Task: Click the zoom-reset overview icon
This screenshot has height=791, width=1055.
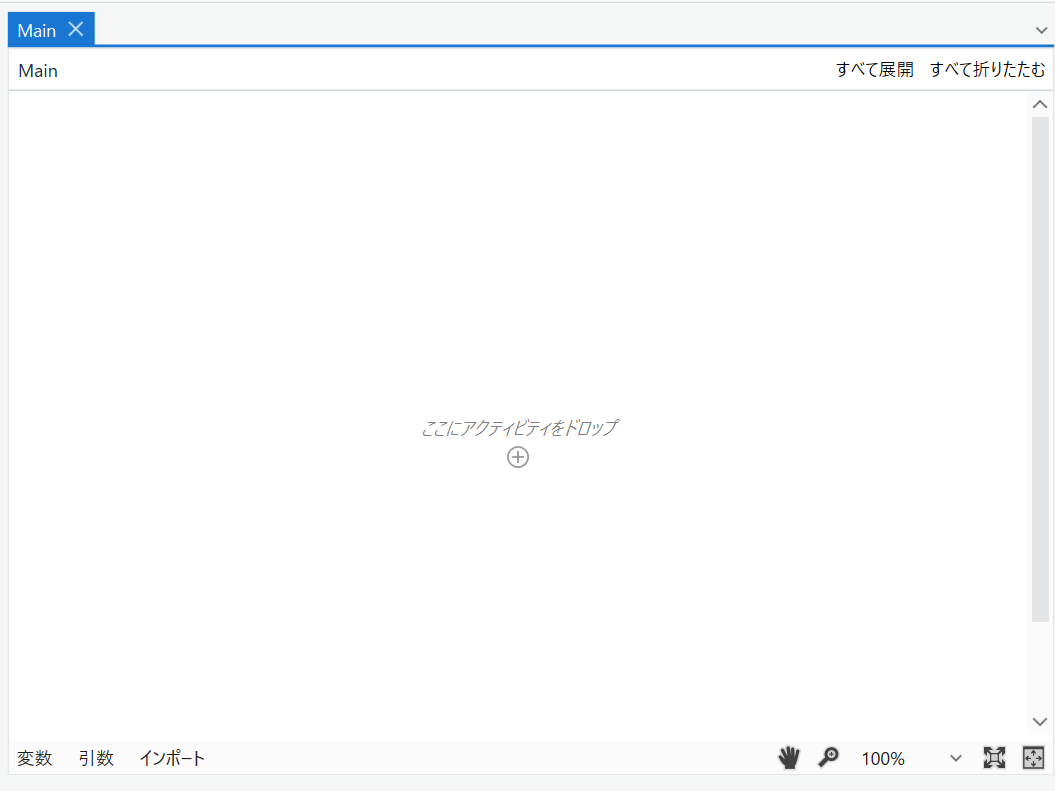Action: tap(994, 758)
